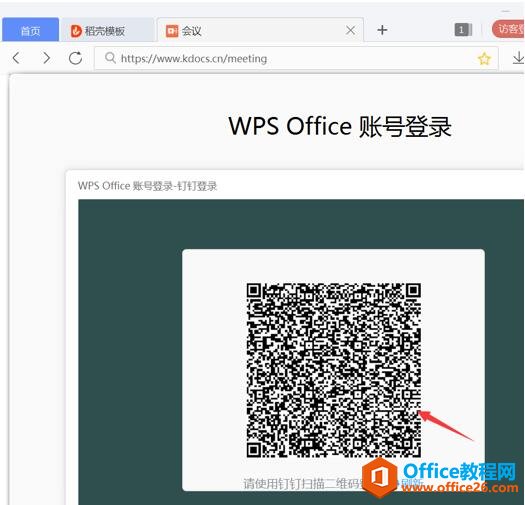This screenshot has height=505, width=525.
Task: Open the 稻壳模板 tab
Action: [107, 30]
